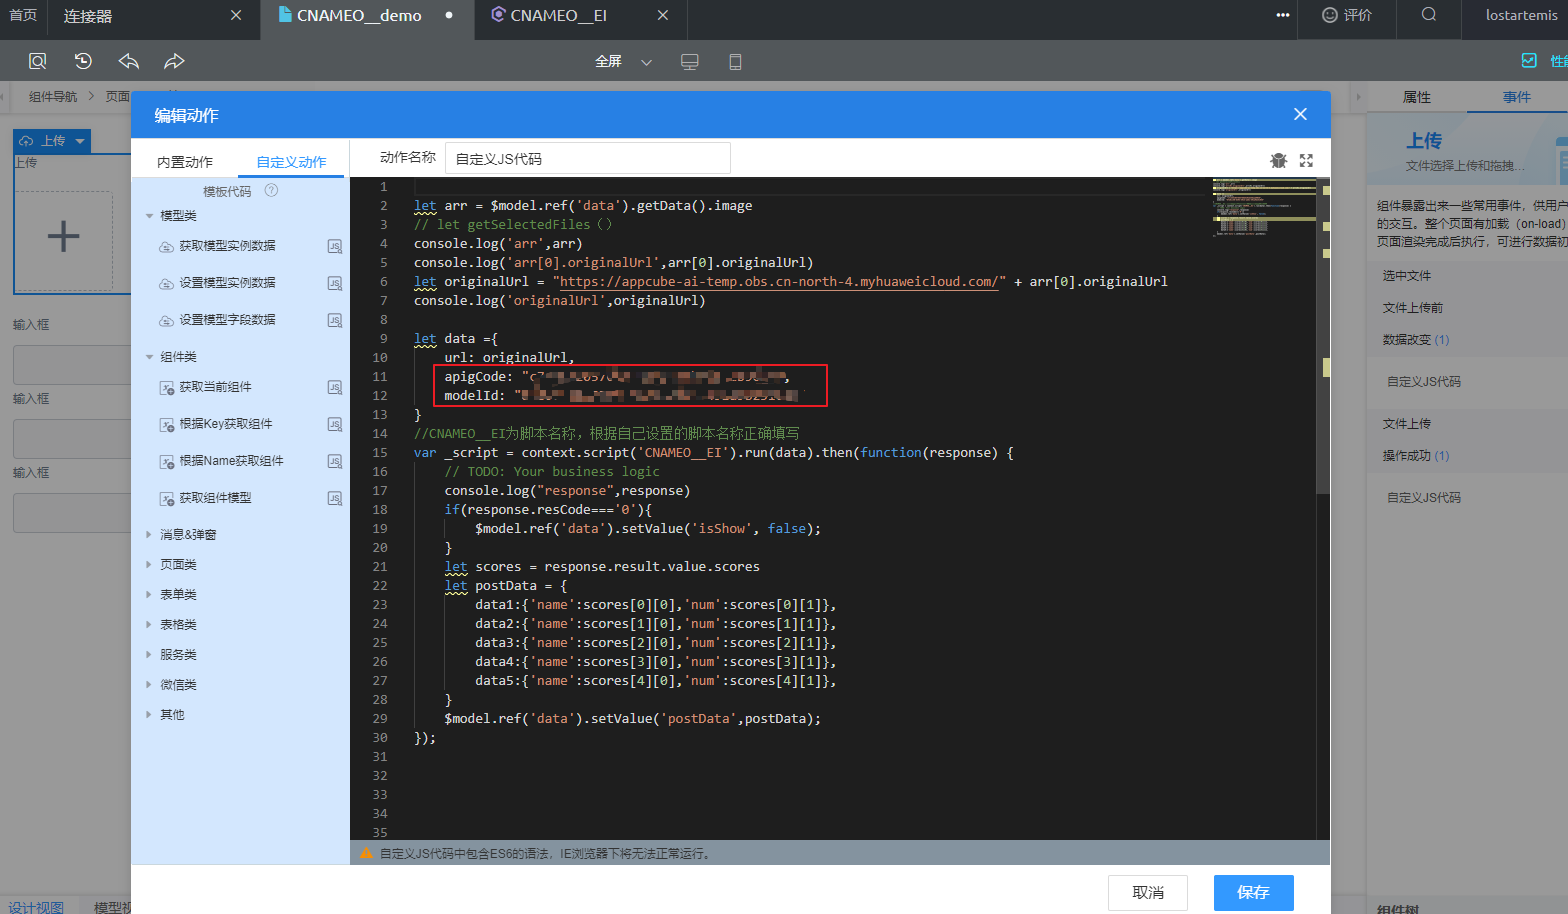This screenshot has width=1568, height=914.
Task: Click the 取消 button
Action: click(x=1147, y=892)
